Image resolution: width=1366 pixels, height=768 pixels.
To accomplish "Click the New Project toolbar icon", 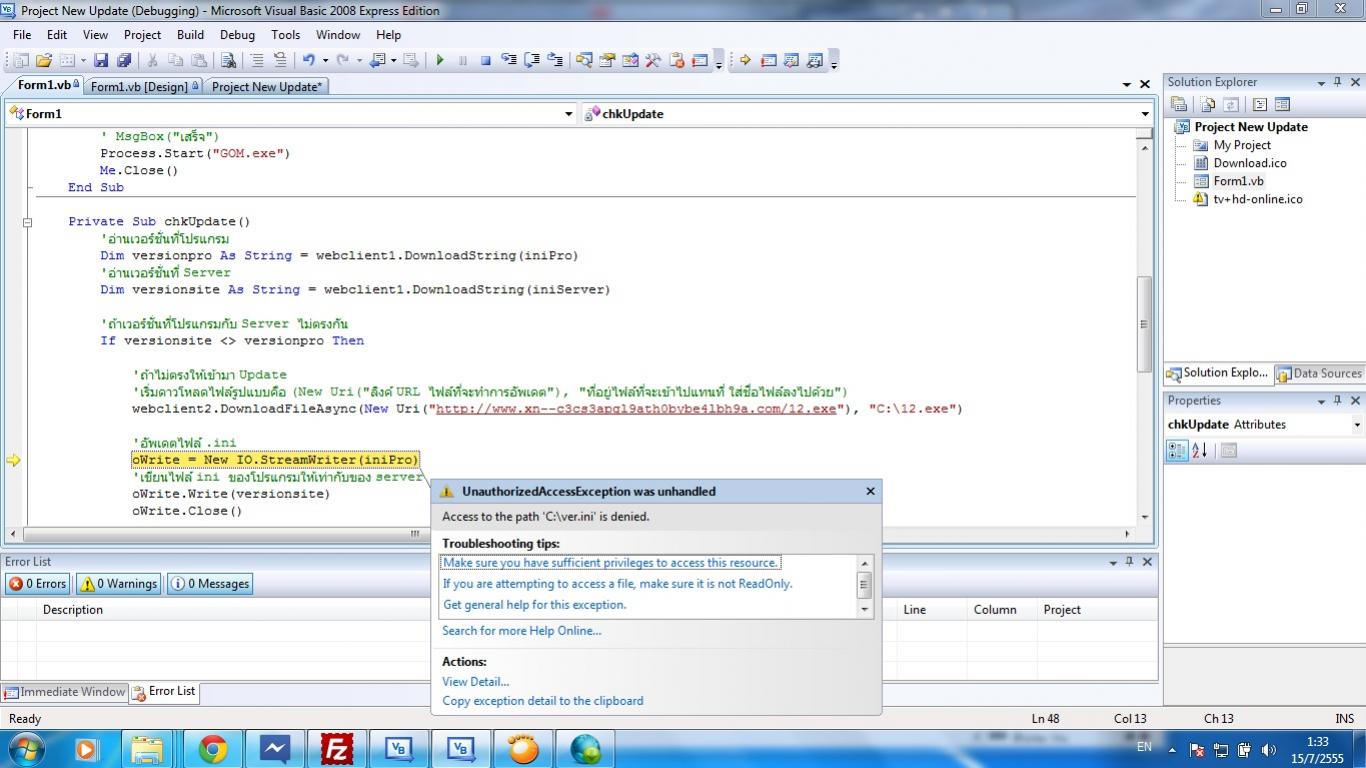I will coord(21,60).
